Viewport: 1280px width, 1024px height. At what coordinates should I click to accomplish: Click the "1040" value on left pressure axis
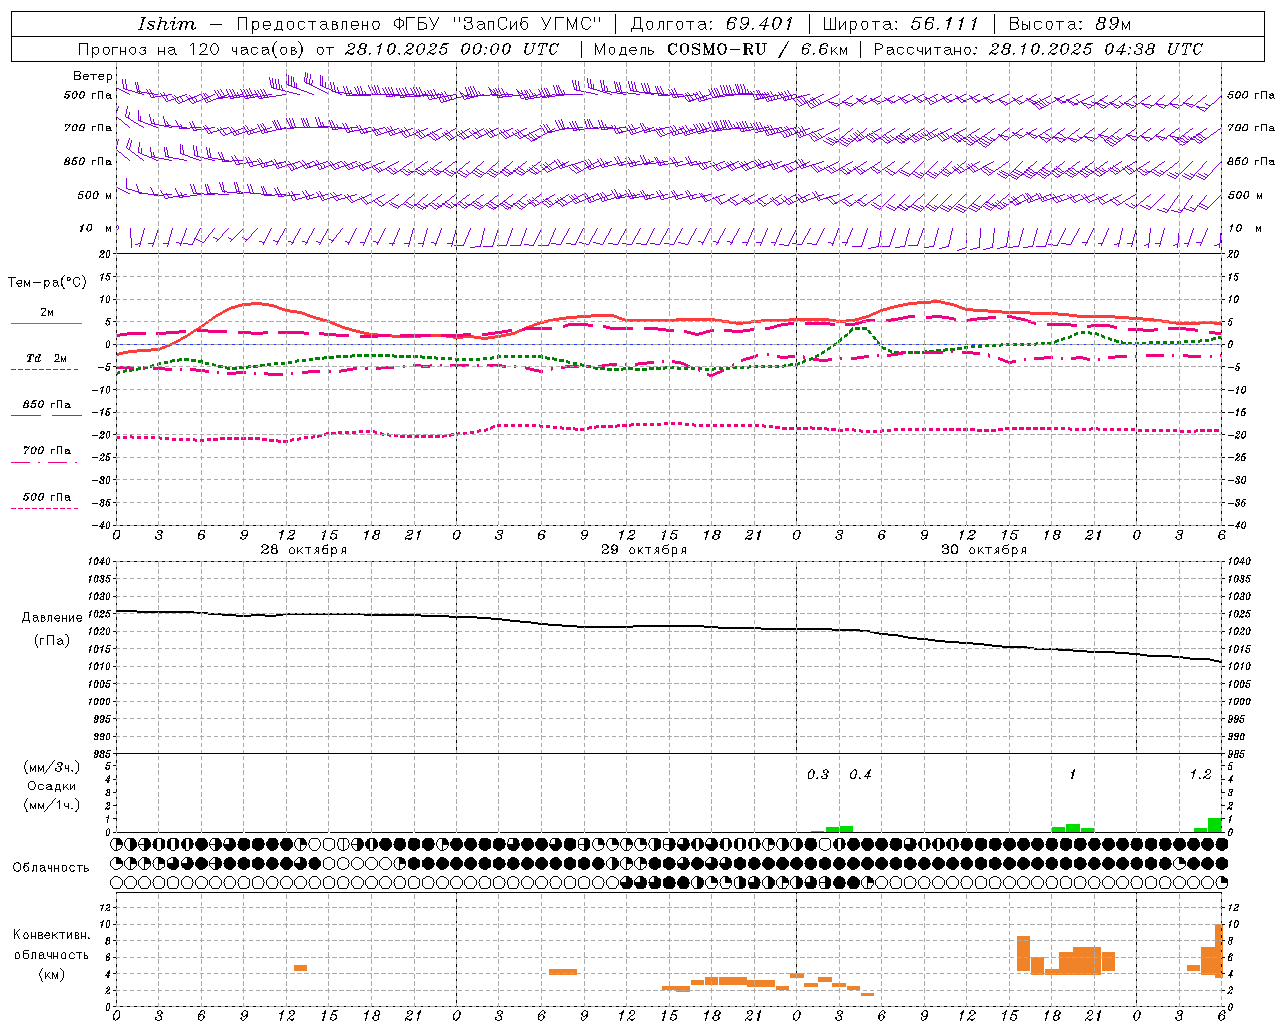100,562
